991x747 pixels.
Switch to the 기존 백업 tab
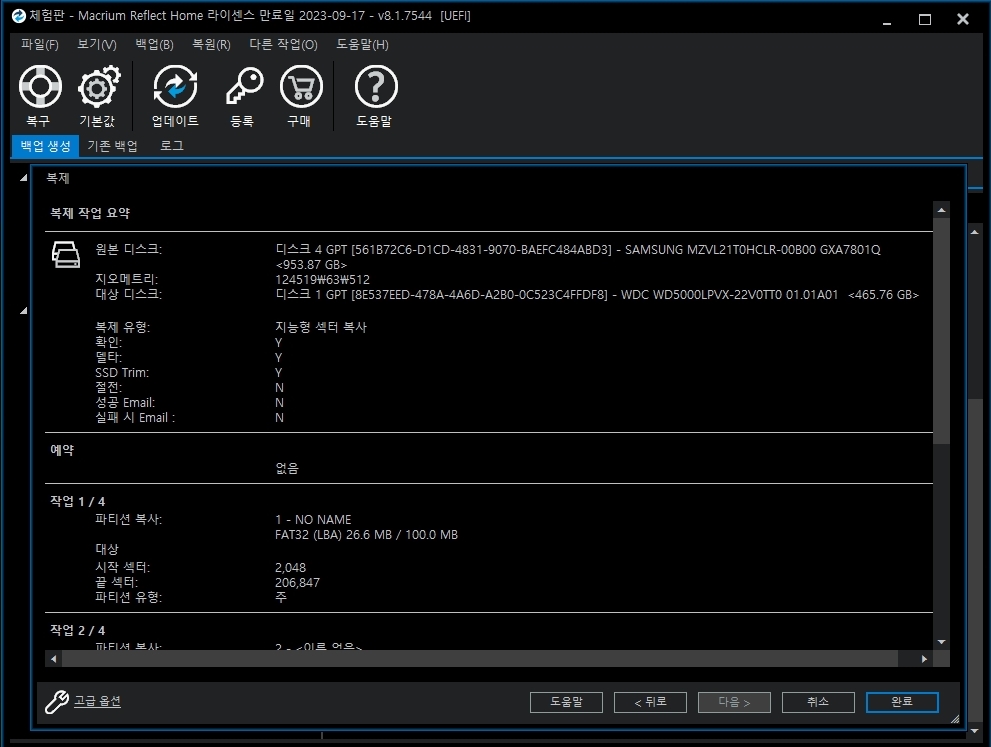(x=112, y=146)
